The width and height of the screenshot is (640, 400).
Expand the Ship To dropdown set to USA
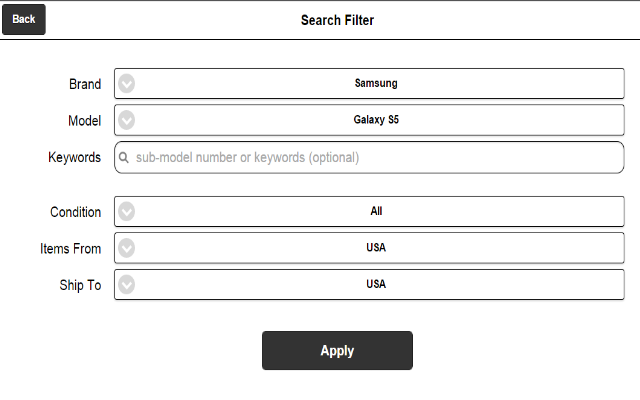point(369,284)
